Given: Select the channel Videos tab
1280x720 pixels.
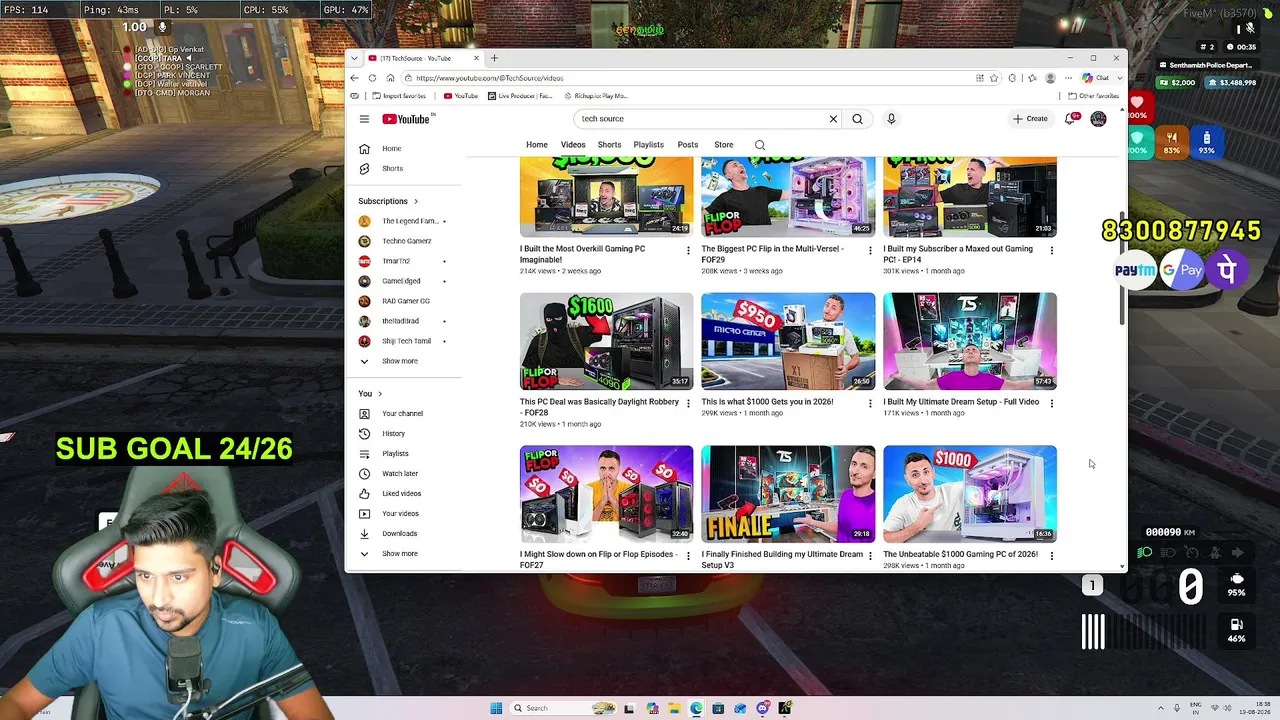Looking at the screenshot, I should coord(573,145).
